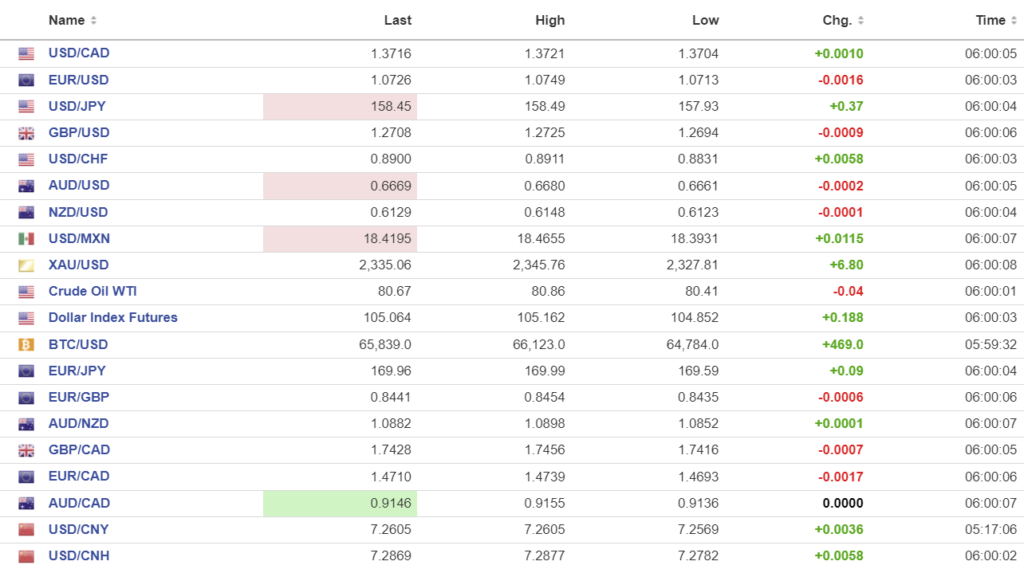Screen dimensions: 1024x569
Task: Open the Dollar Index Futures link
Action: (113, 318)
